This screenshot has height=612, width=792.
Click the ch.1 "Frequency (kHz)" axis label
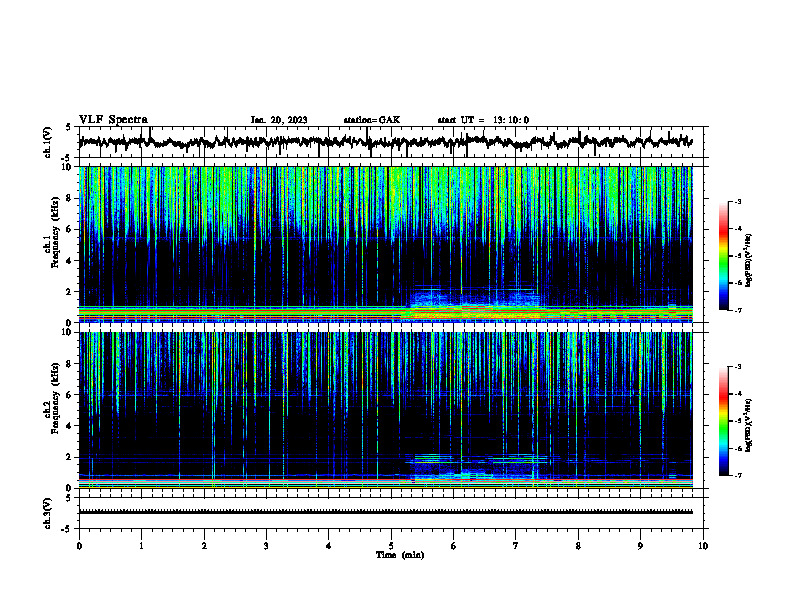tap(55, 230)
